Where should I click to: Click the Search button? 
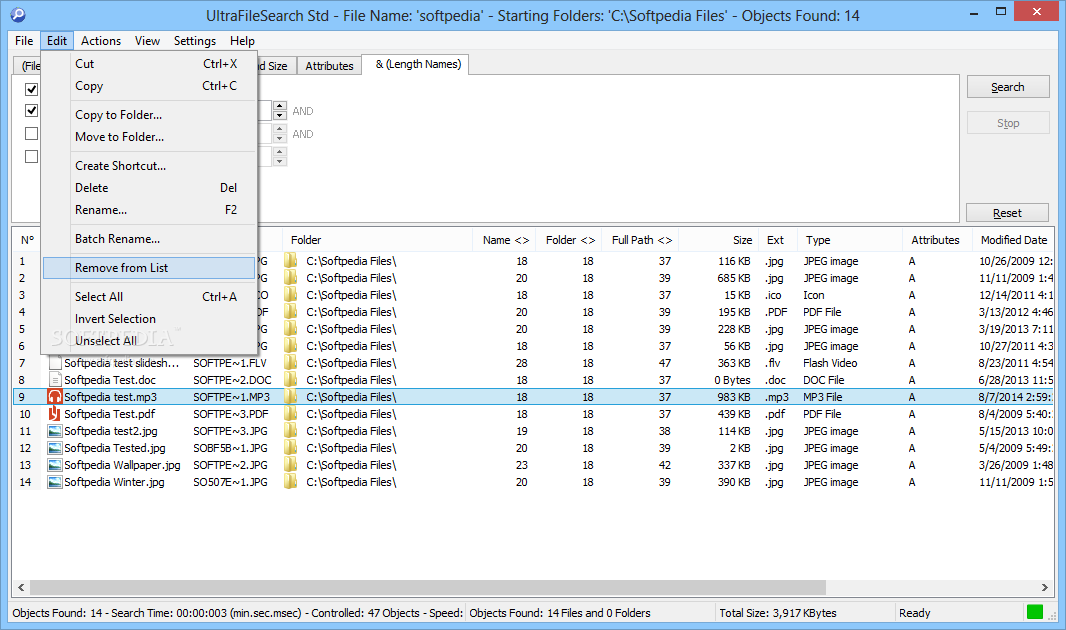pyautogui.click(x=1008, y=87)
